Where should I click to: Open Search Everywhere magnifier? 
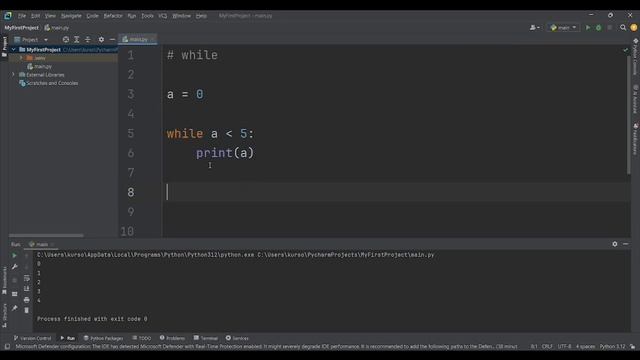pyautogui.click(x=623, y=28)
